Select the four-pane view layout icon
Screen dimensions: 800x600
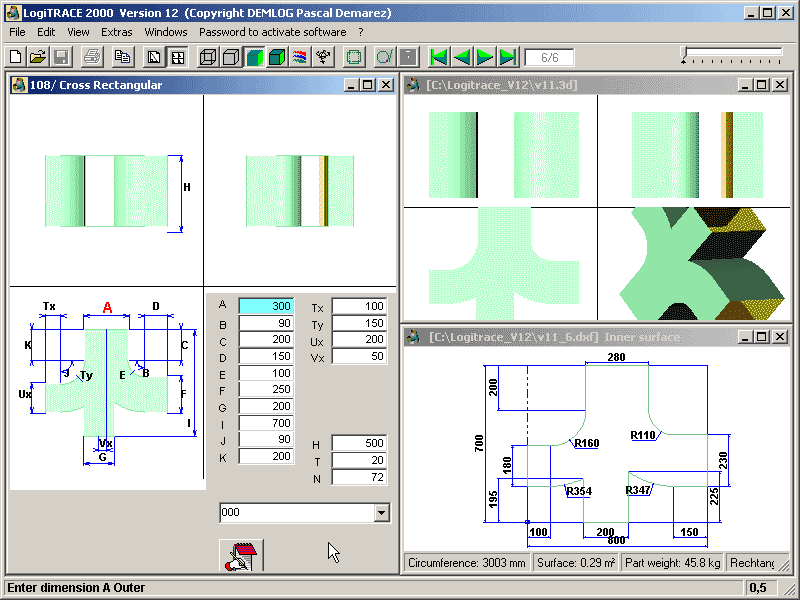pyautogui.click(x=178, y=57)
